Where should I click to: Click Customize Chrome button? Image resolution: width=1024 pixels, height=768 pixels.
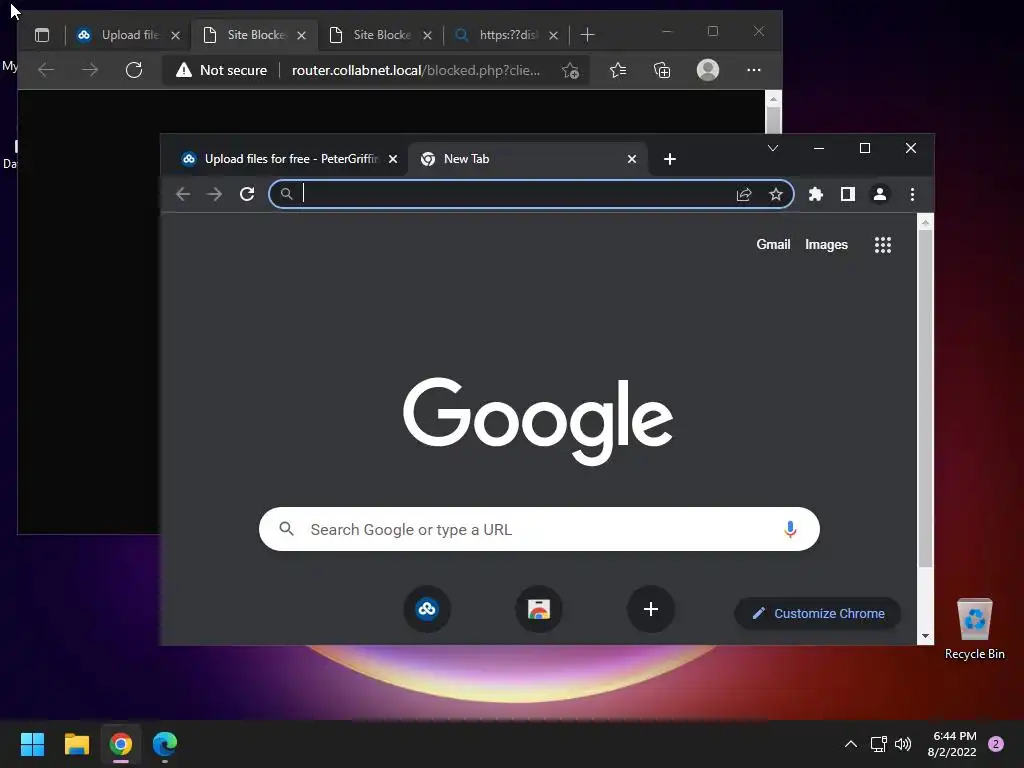coord(818,613)
